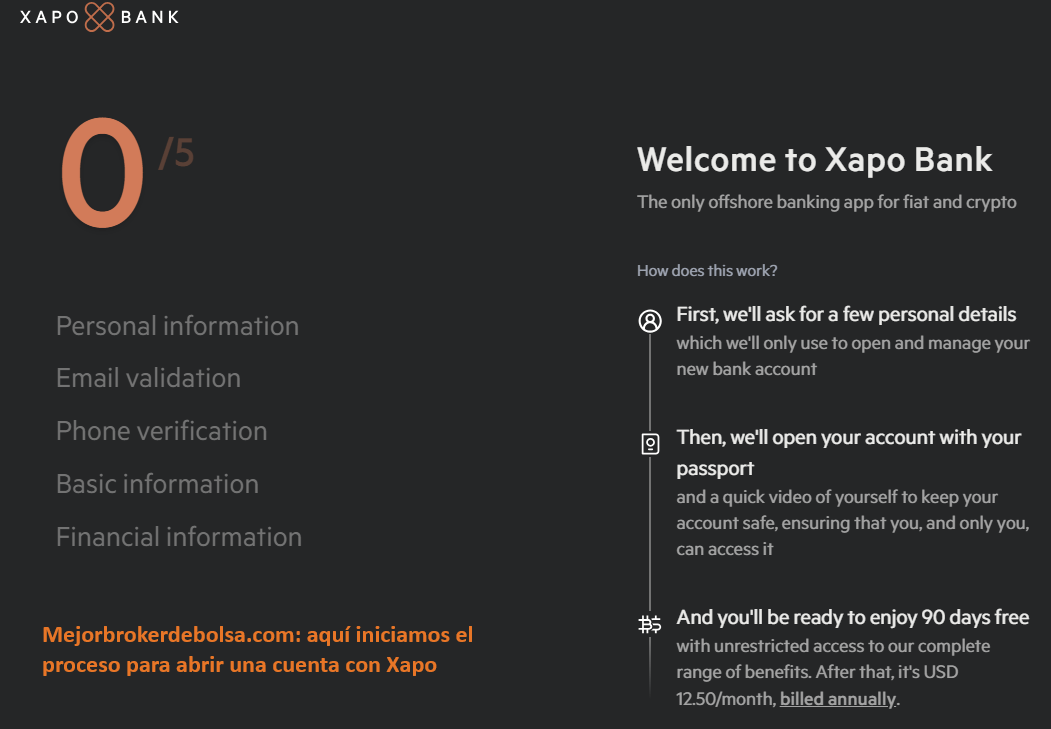Click 'And you'll be ready to enjoy 90 days free'
This screenshot has width=1051, height=729.
(853, 617)
